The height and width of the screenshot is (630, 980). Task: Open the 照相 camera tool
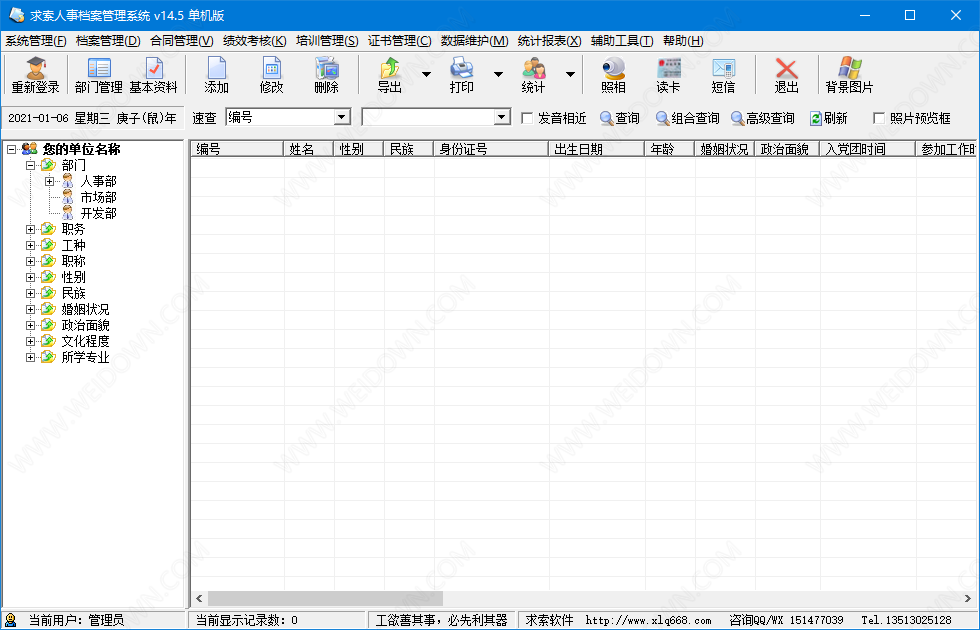pos(614,75)
